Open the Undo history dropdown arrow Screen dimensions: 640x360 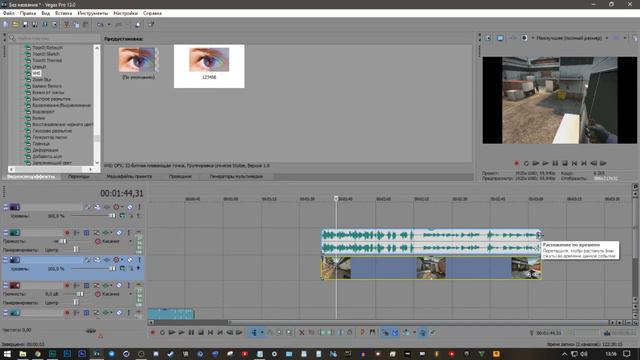[x=109, y=24]
